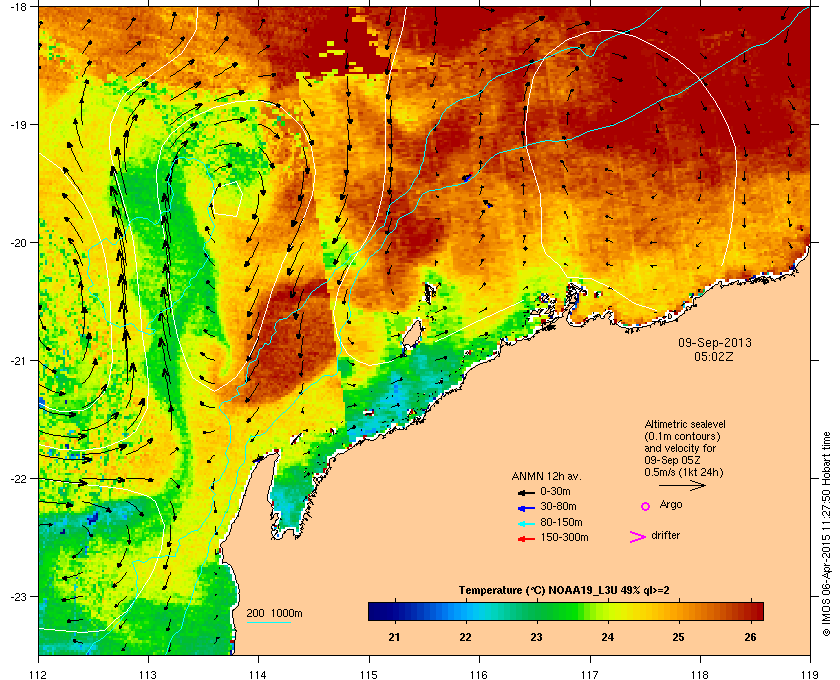This screenshot has height=680, width=840.
Task: Click the 0.5m/s velocity reference arrow
Action: tap(682, 486)
